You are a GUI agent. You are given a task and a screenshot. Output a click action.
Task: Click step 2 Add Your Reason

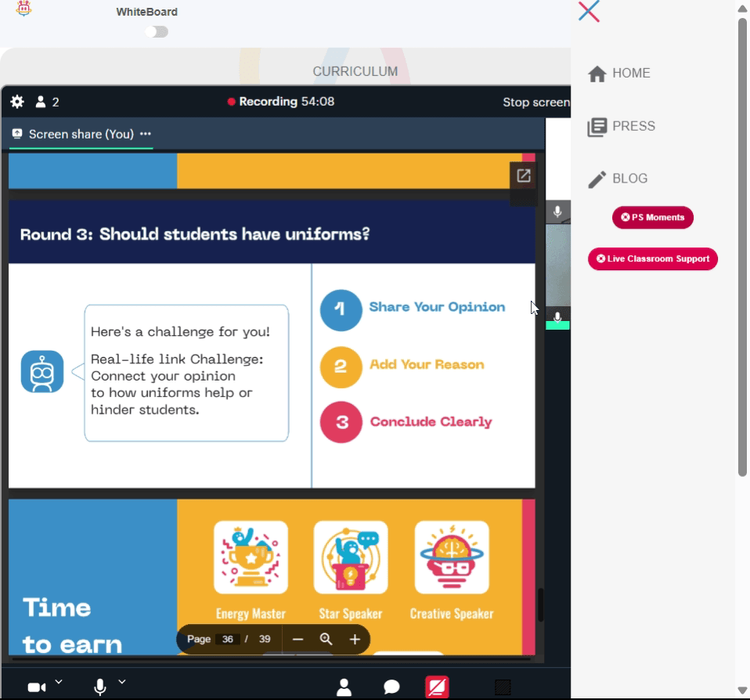(402, 366)
